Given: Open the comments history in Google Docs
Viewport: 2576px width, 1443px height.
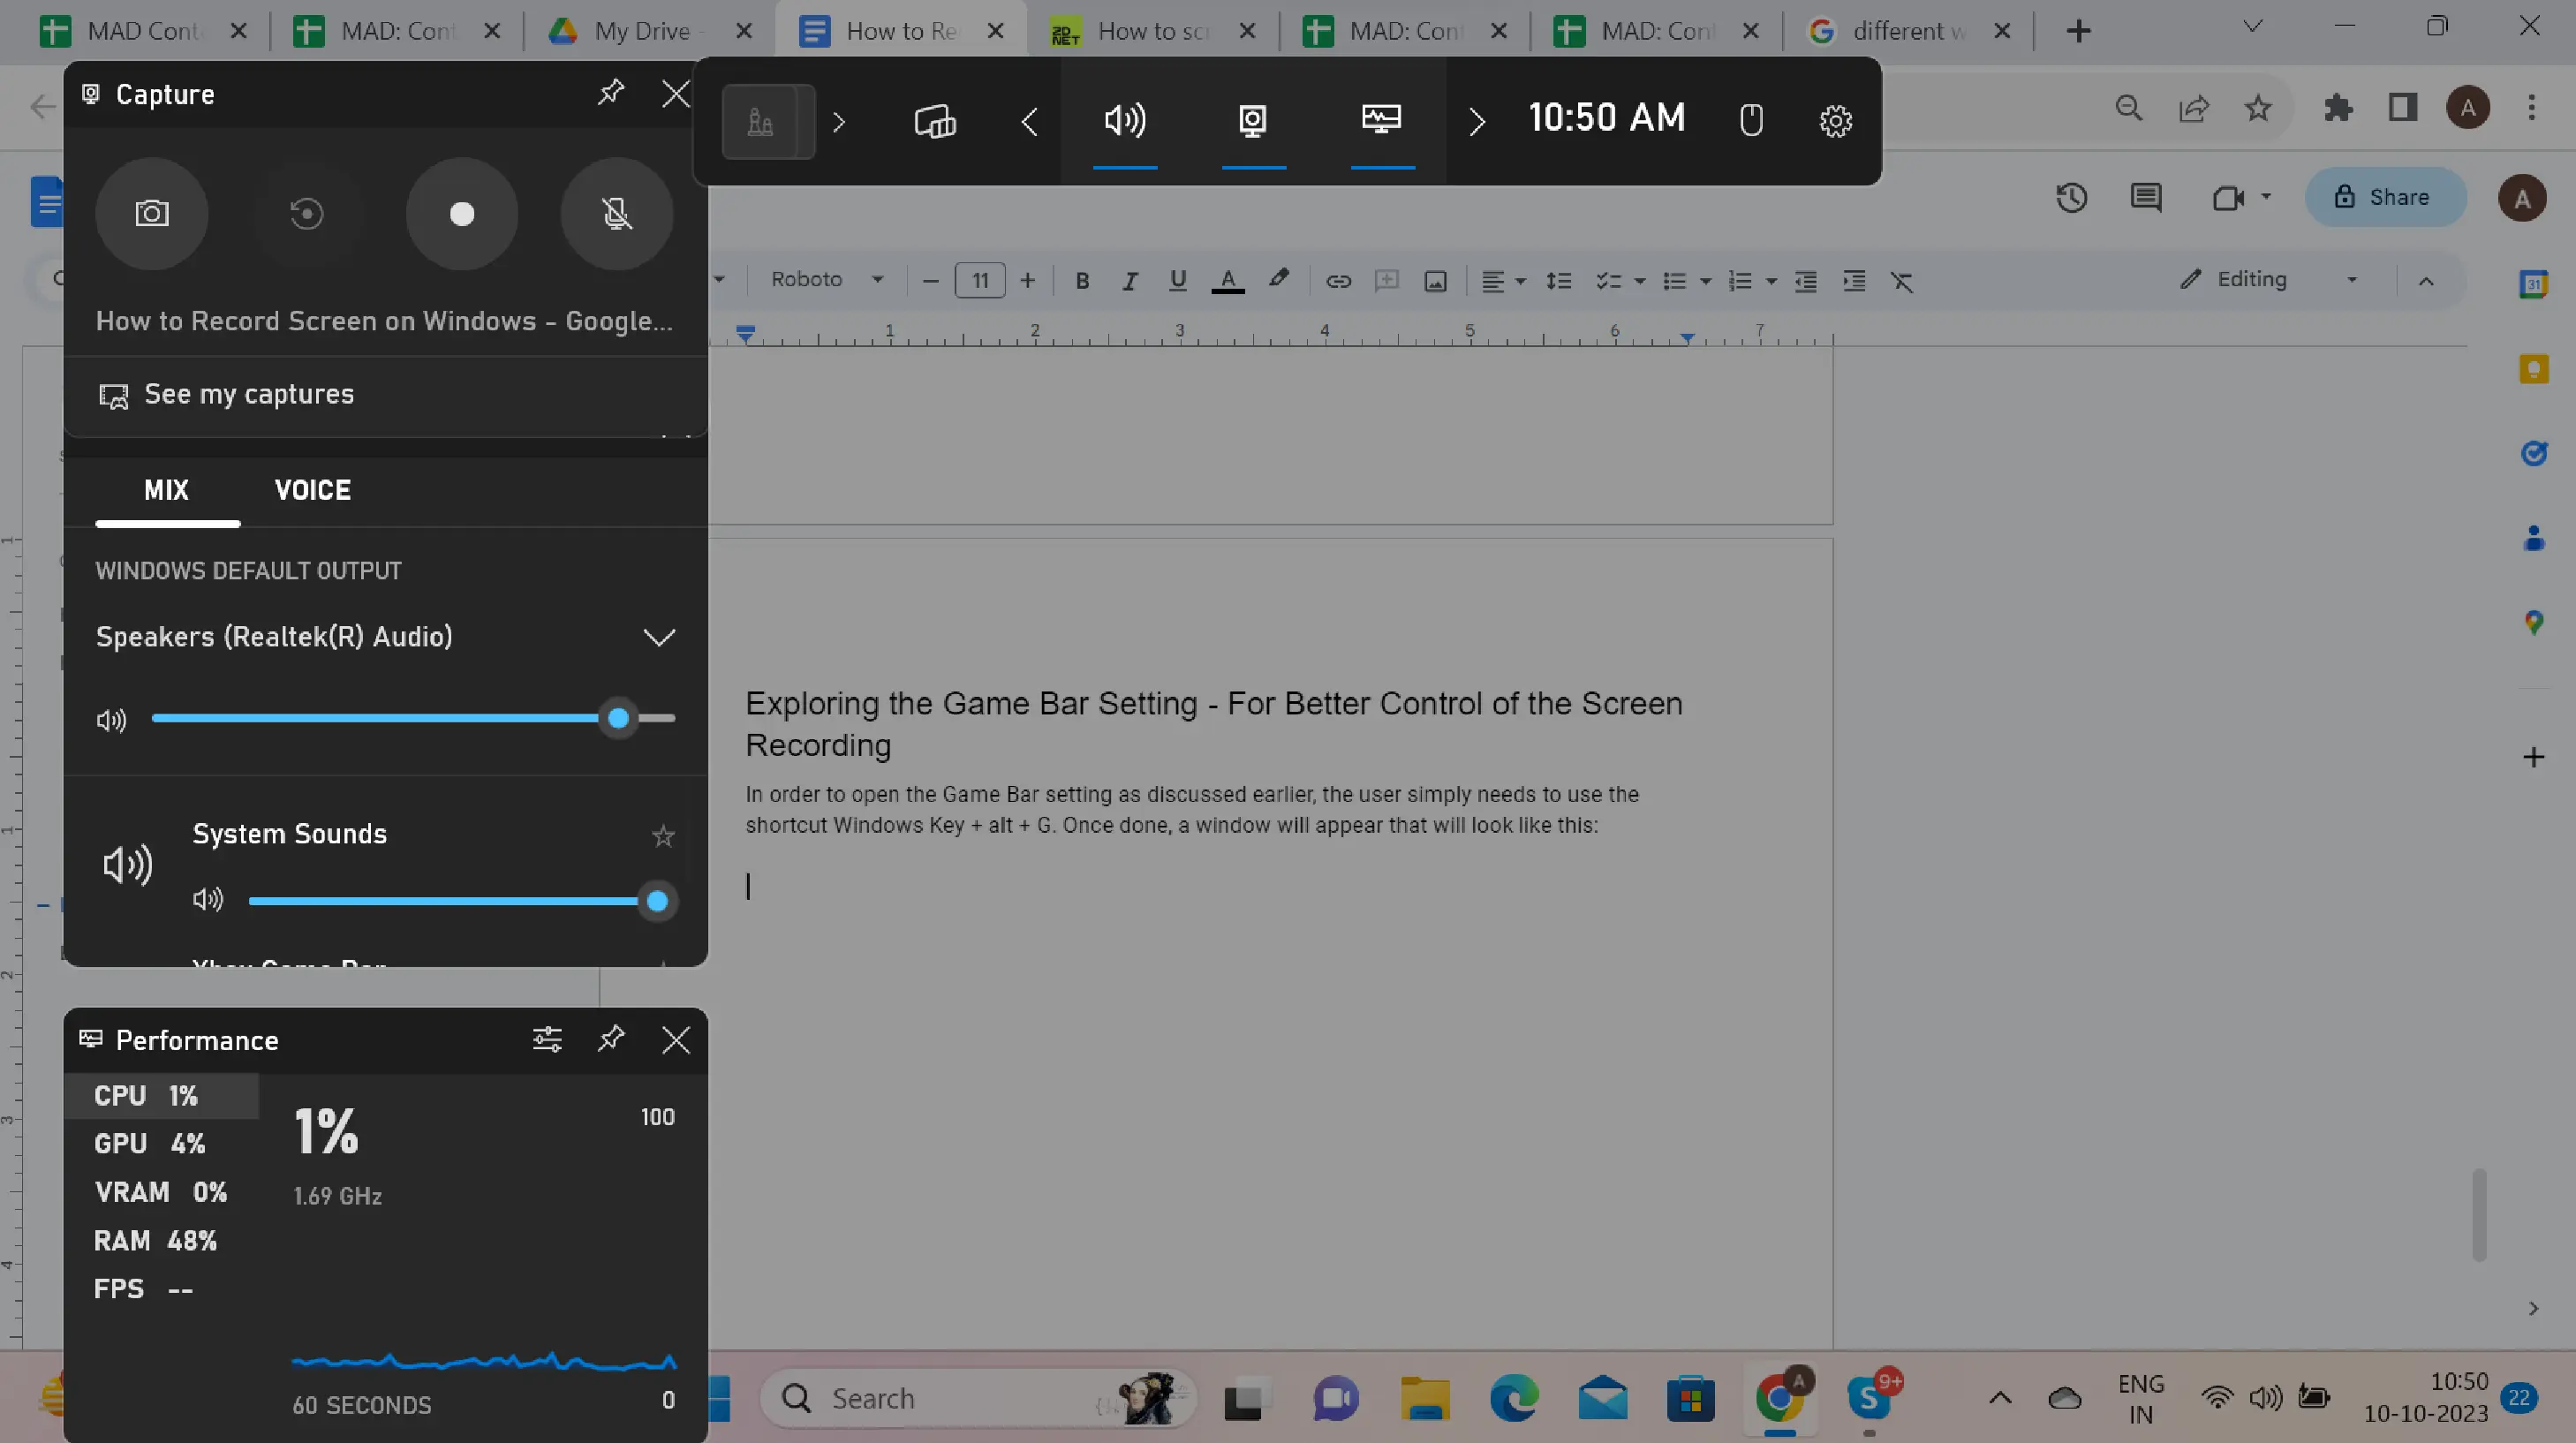Looking at the screenshot, I should click(x=2146, y=197).
